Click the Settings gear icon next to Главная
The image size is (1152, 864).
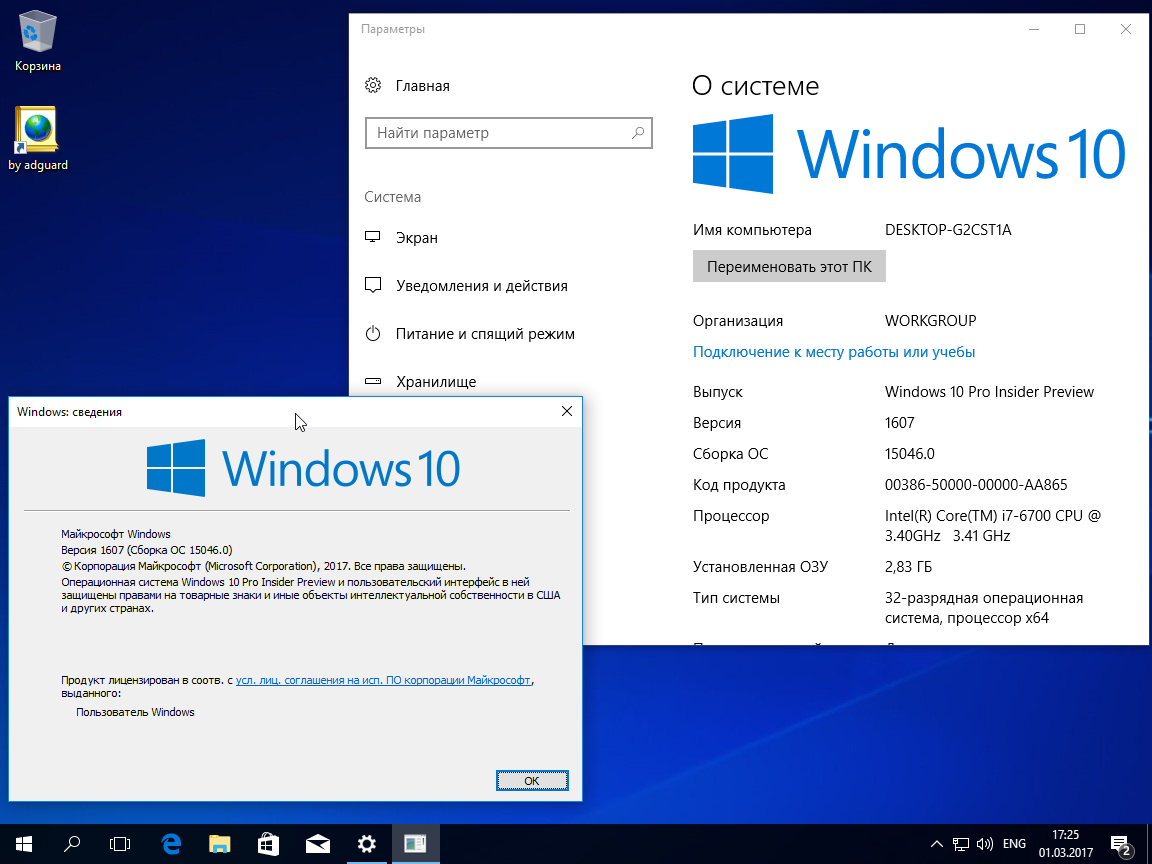coord(373,85)
